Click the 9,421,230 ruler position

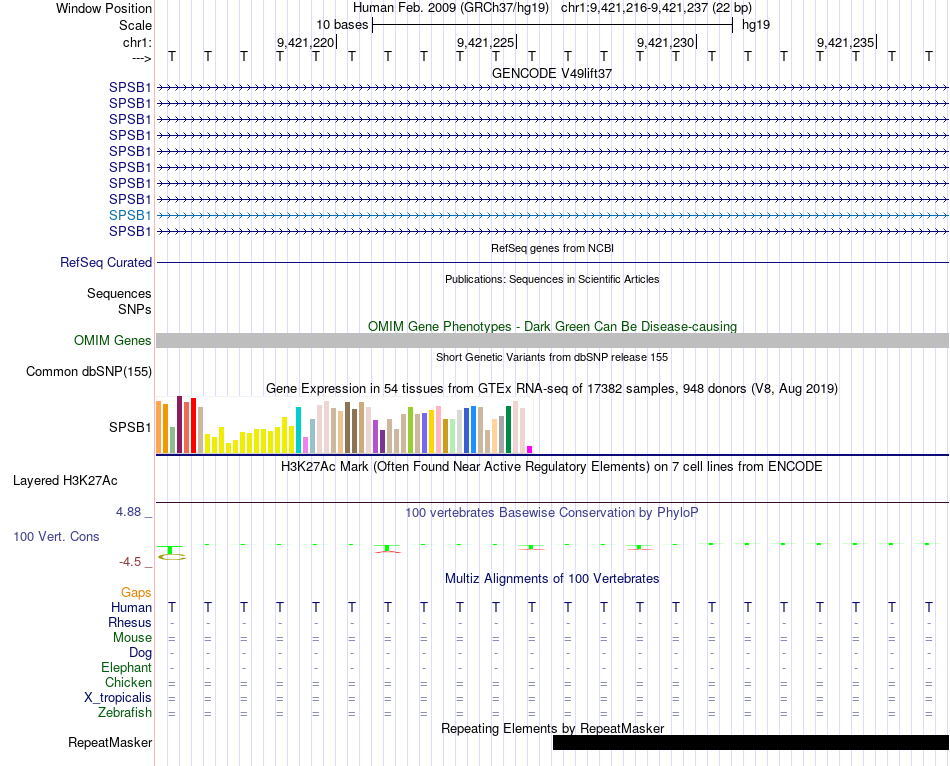pos(665,42)
